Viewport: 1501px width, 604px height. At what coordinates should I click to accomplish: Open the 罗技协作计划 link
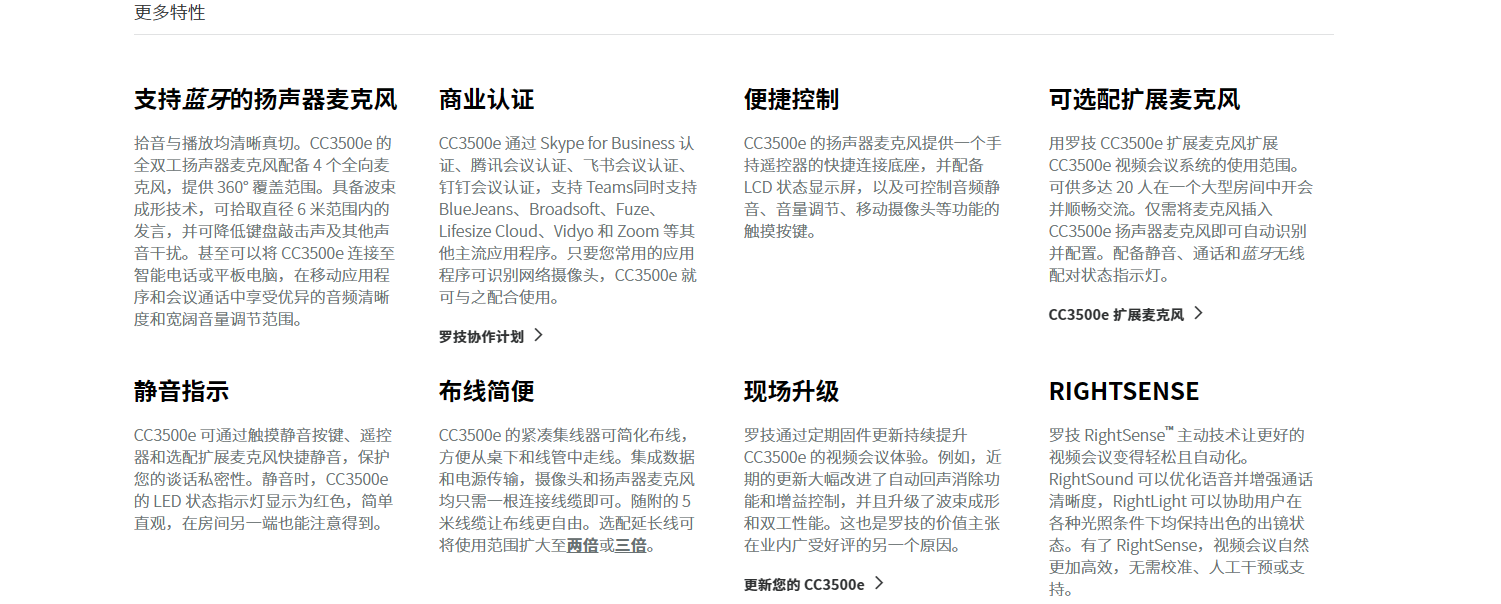(481, 336)
